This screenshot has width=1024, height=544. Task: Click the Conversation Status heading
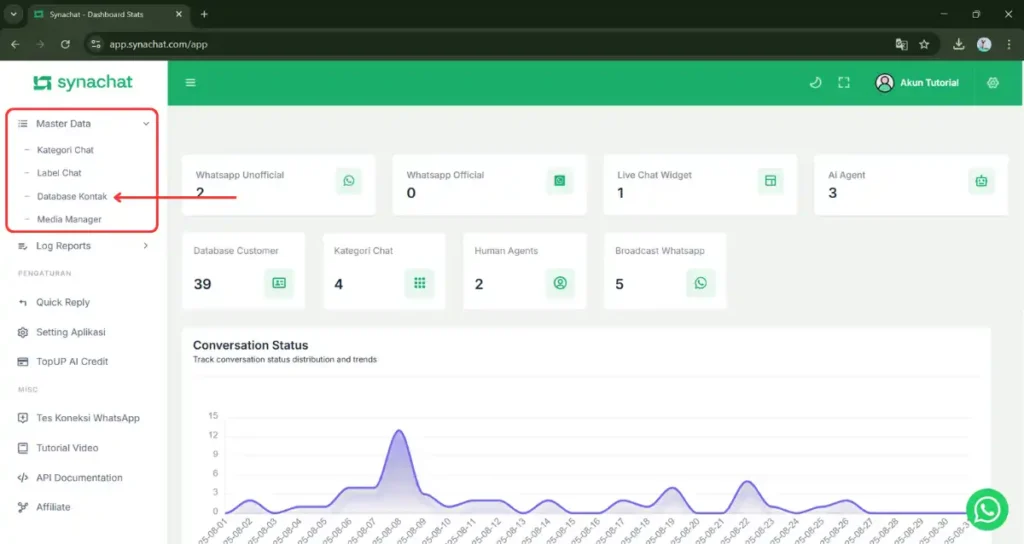(x=250, y=345)
